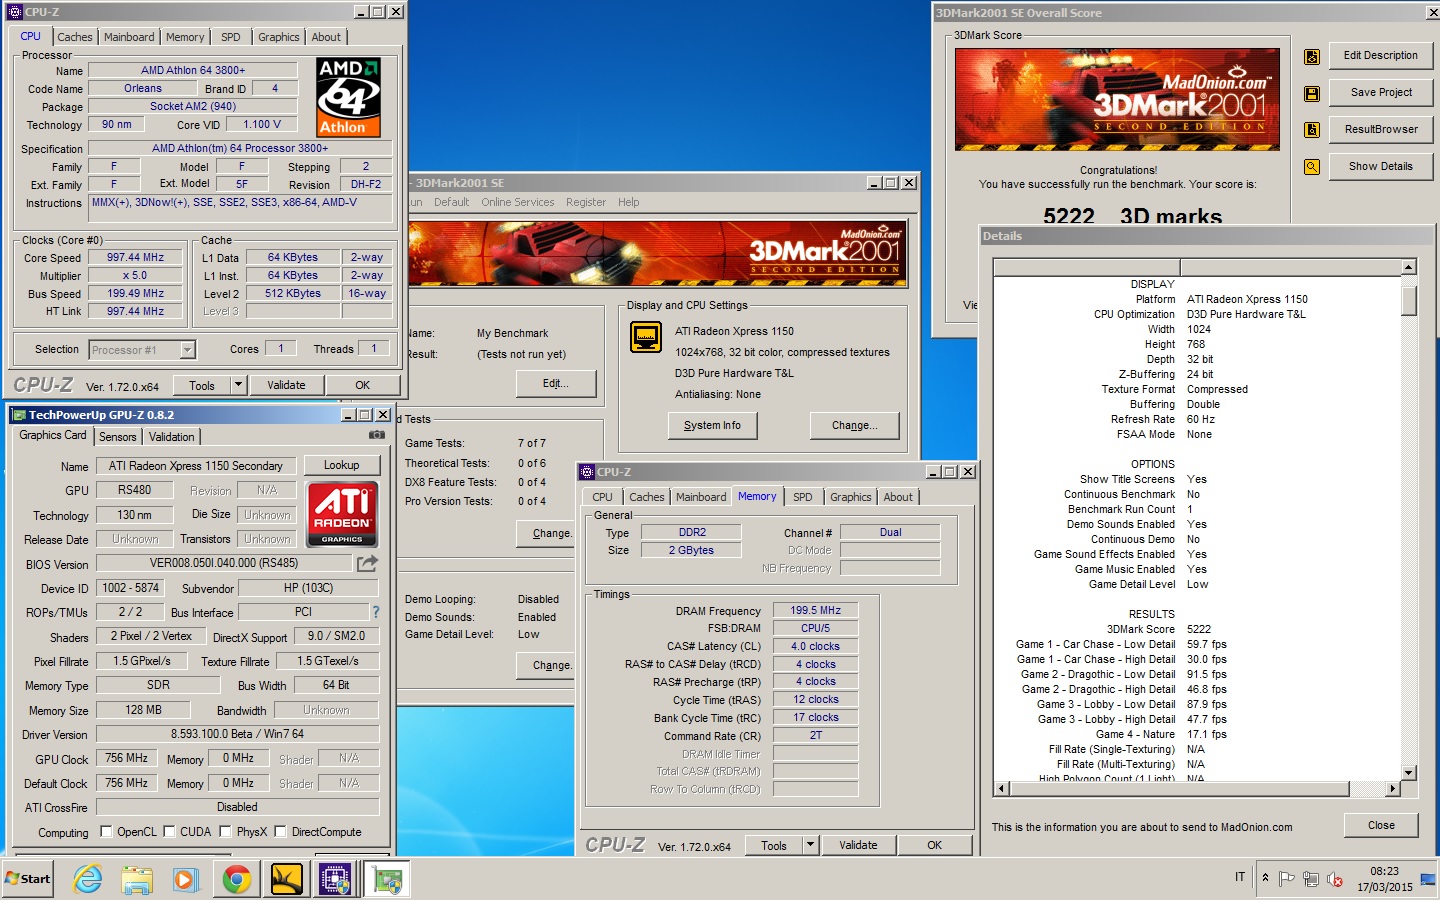Screen dimensions: 1440x900
Task: Click the GPU-Z screenshot camera icon
Action: point(377,435)
